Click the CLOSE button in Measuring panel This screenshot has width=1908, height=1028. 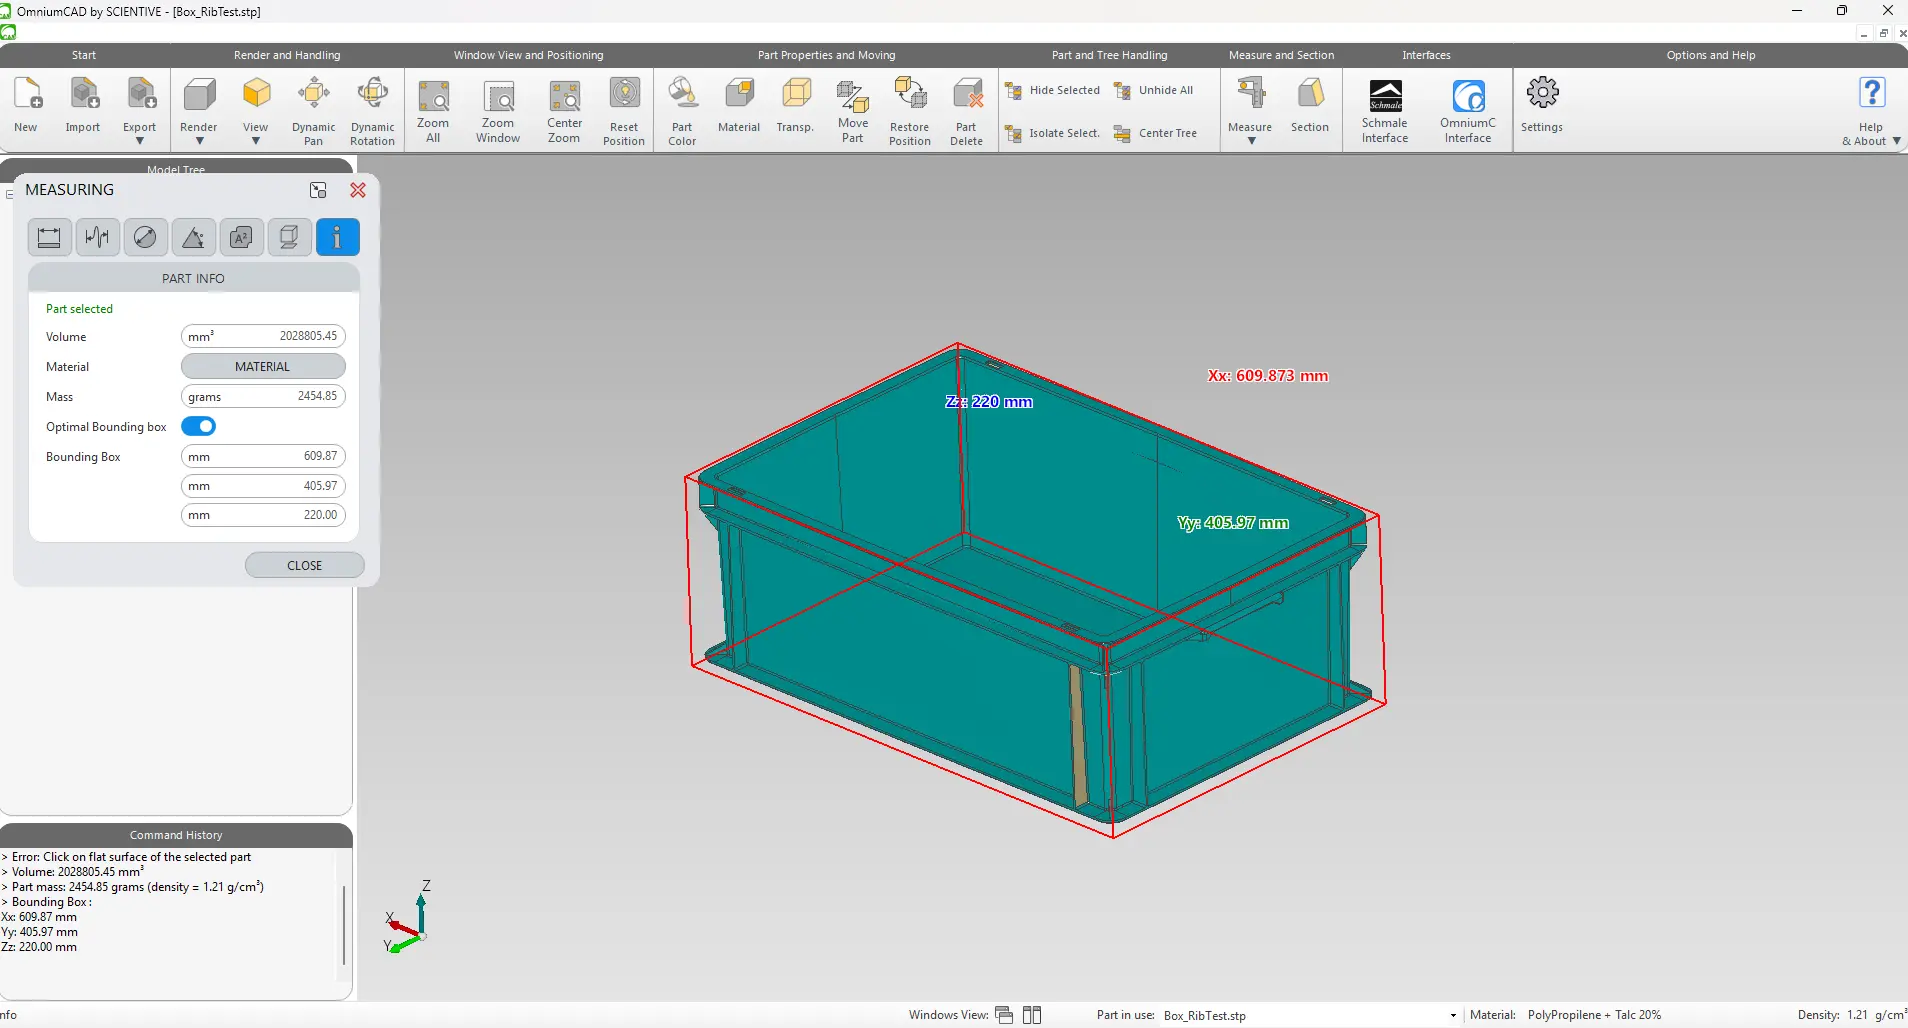click(x=305, y=565)
